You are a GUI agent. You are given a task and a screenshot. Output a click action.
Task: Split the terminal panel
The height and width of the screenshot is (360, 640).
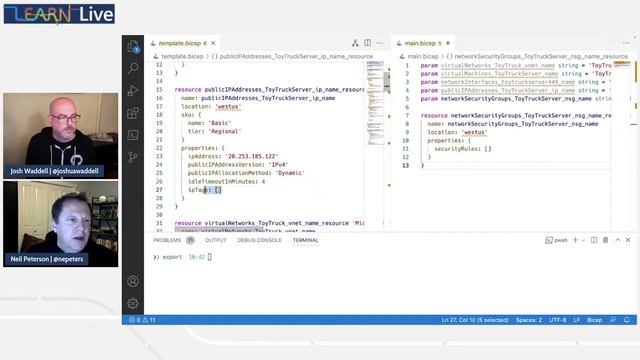[594, 240]
